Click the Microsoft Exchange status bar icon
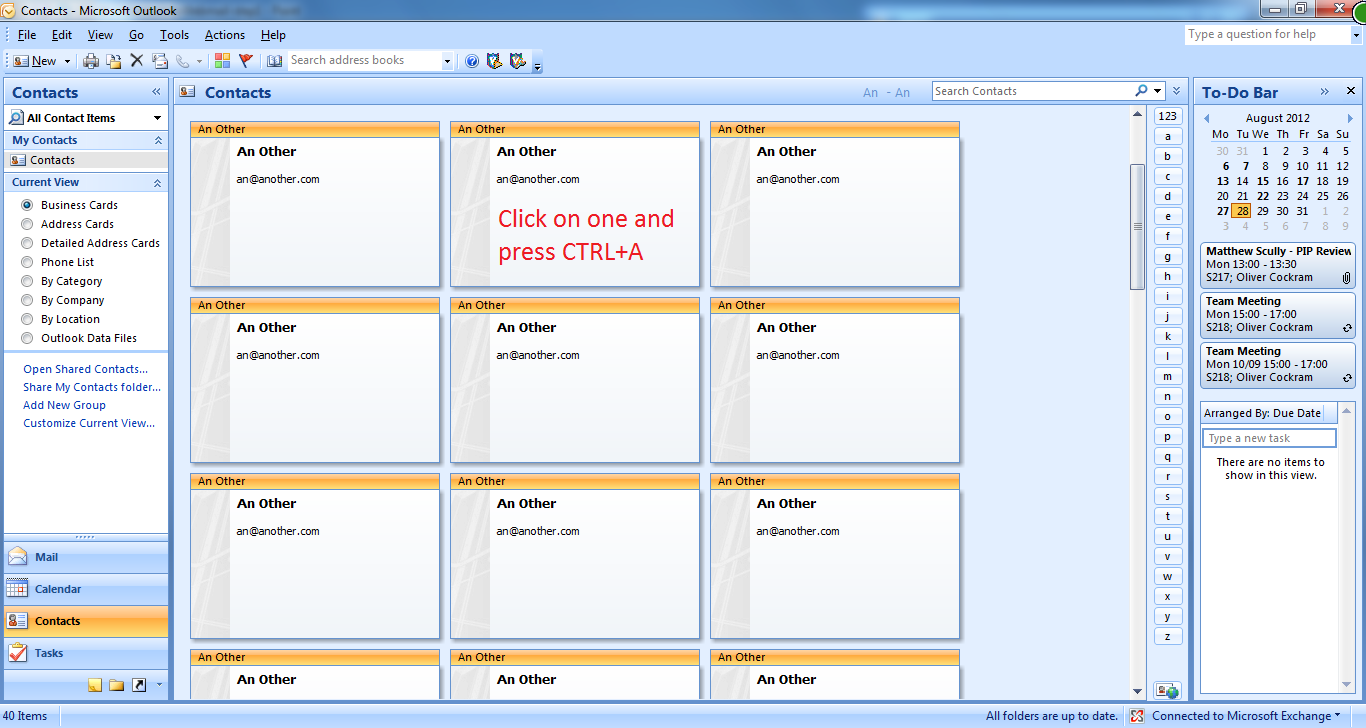This screenshot has height=728, width=1366. pyautogui.click(x=1138, y=716)
